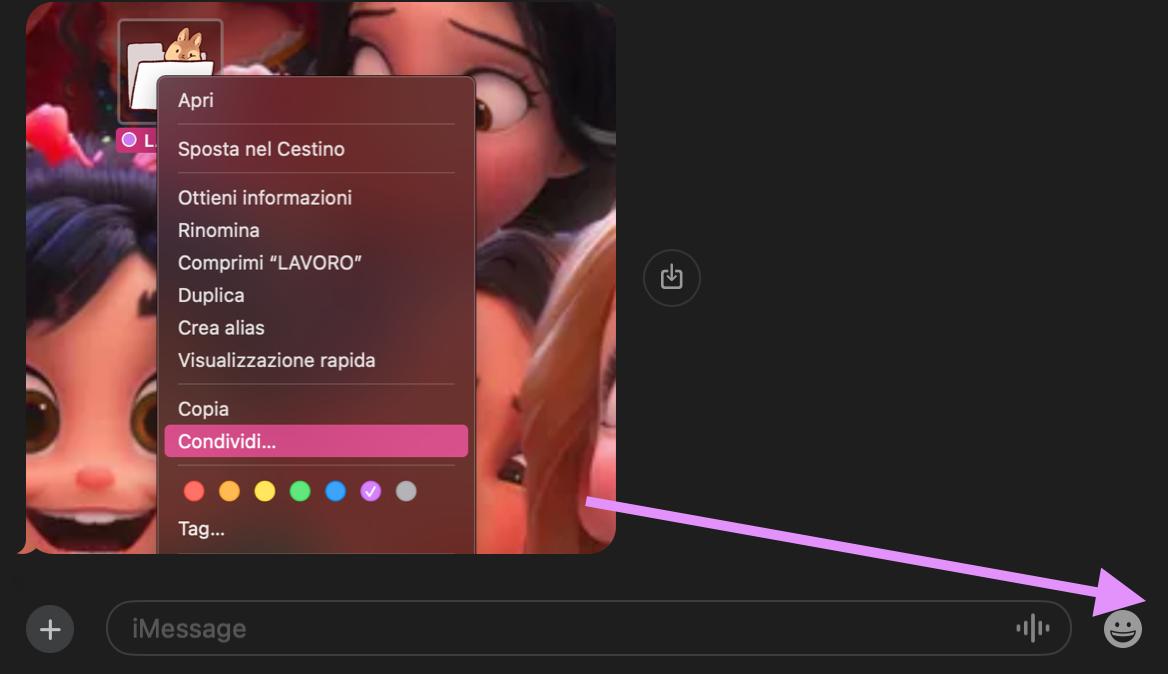Select Copia in the context menu
The width and height of the screenshot is (1168, 674).
click(x=203, y=409)
